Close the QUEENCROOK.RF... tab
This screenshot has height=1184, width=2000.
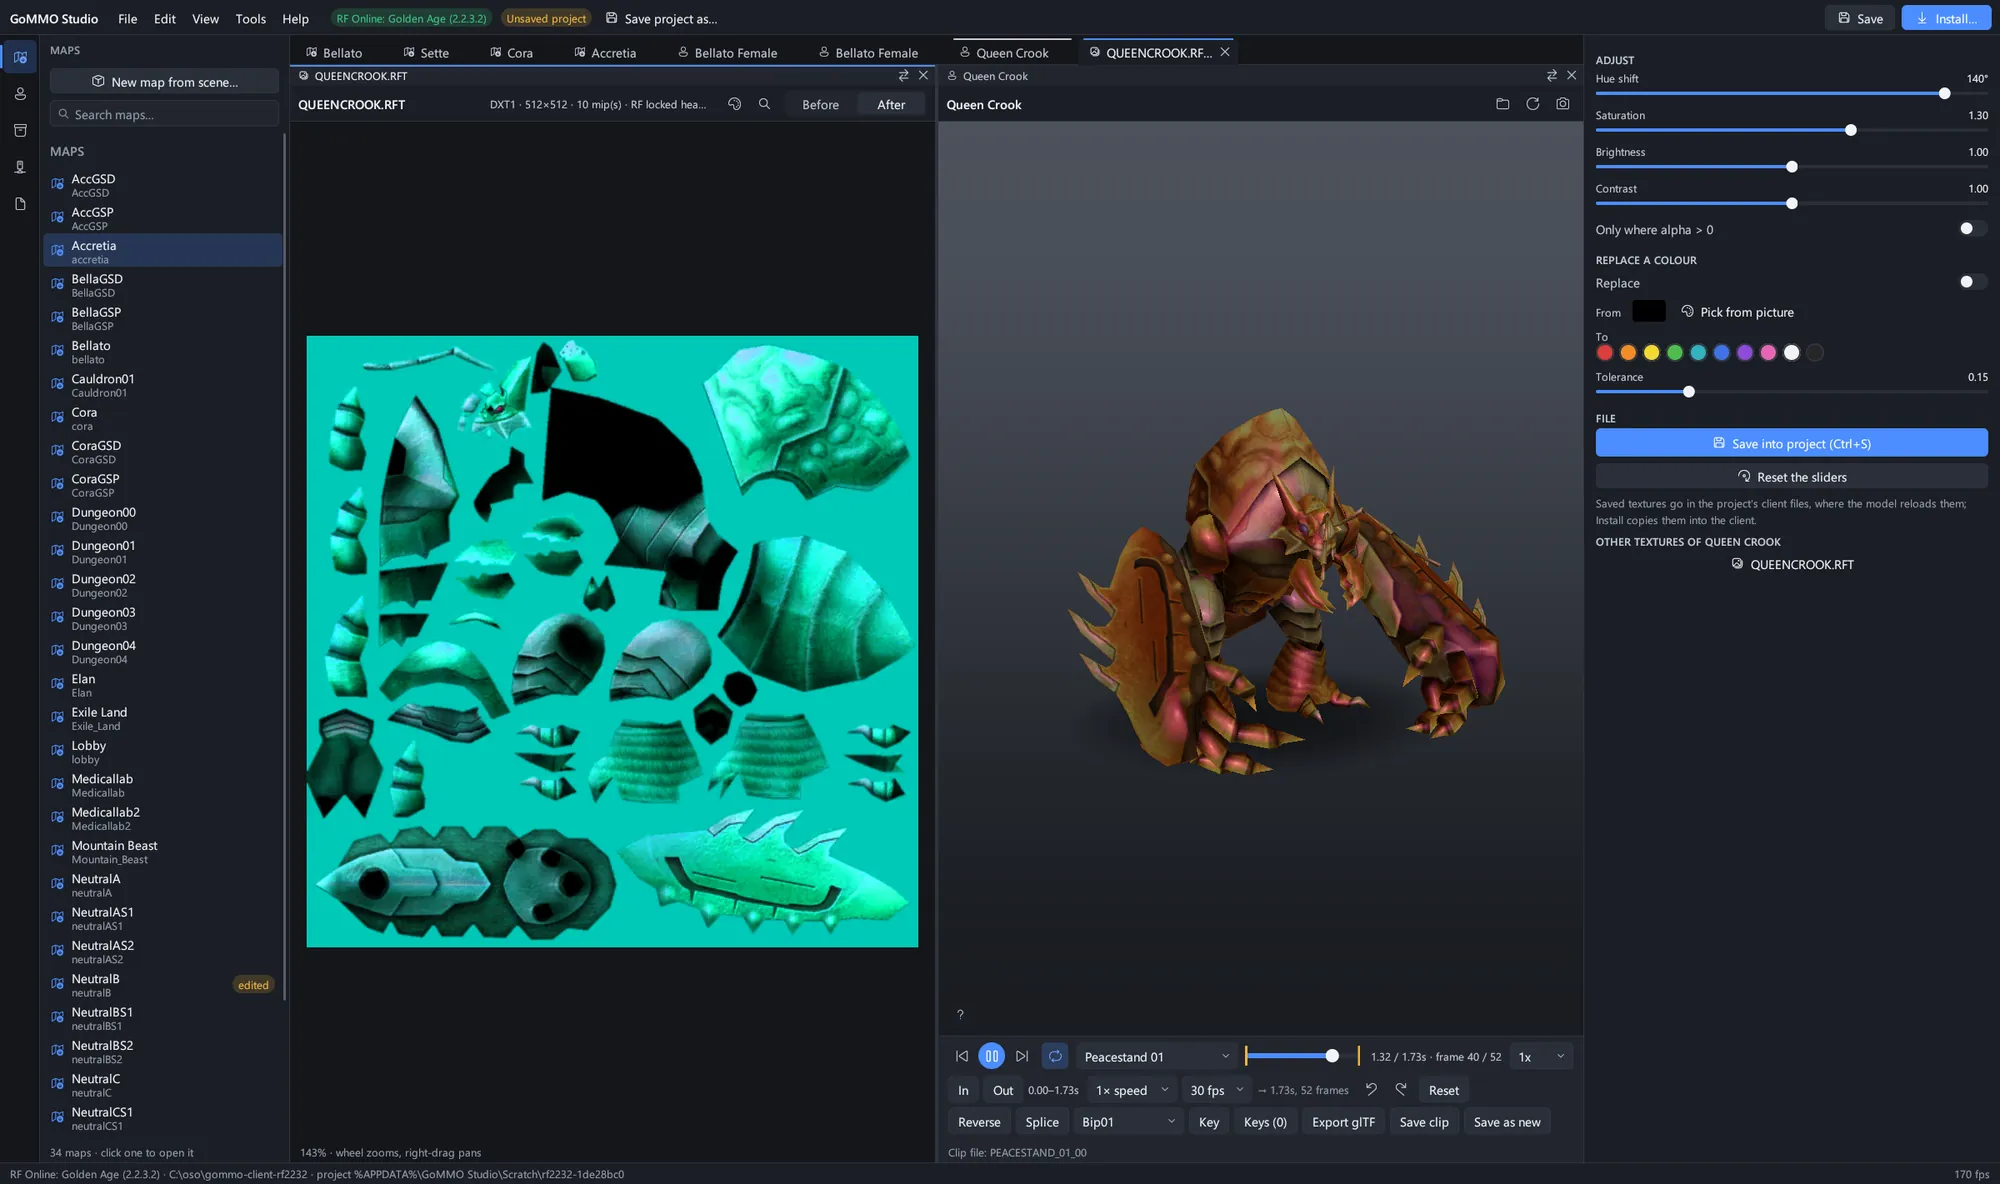(x=1224, y=52)
